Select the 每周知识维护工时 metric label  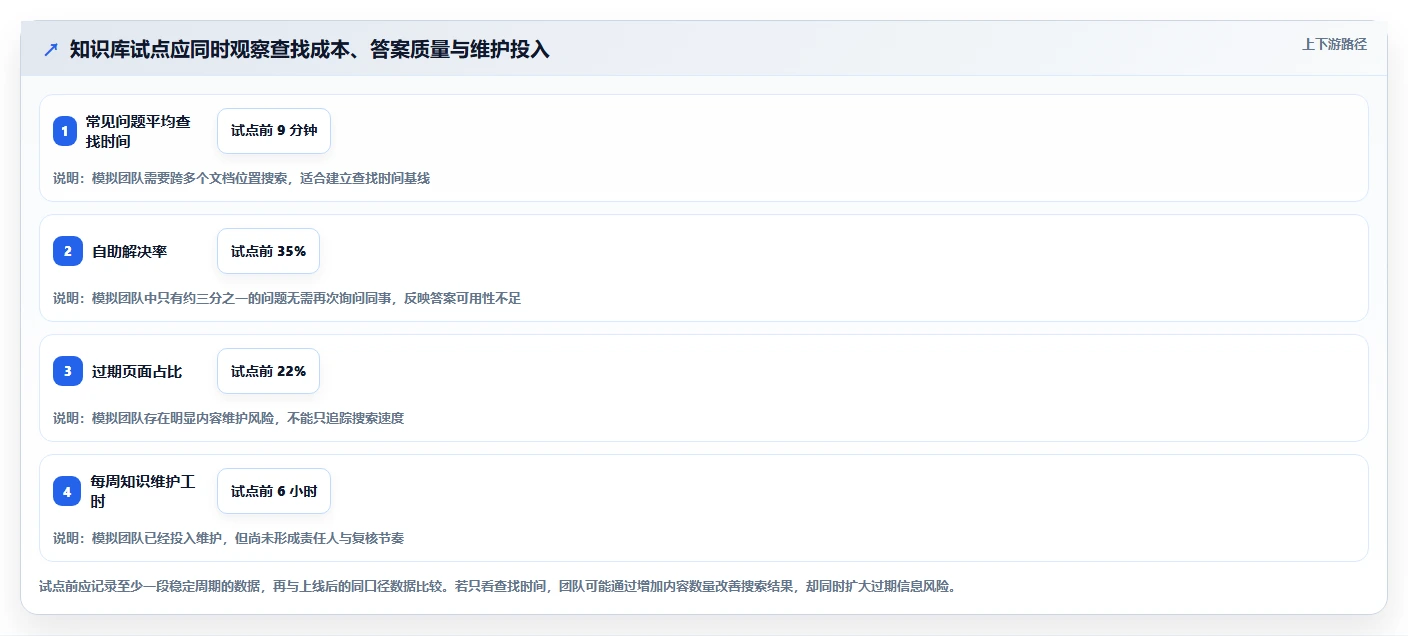click(x=142, y=491)
